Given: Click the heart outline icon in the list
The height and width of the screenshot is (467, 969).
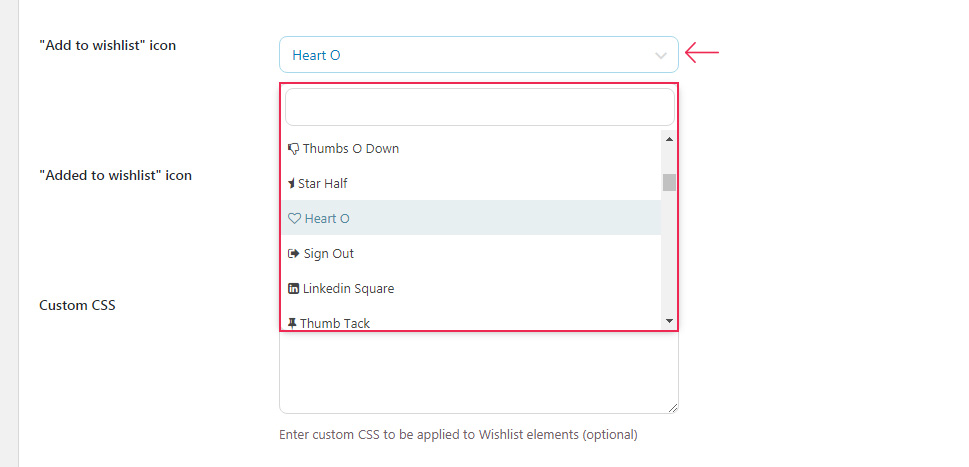Looking at the screenshot, I should pos(294,219).
